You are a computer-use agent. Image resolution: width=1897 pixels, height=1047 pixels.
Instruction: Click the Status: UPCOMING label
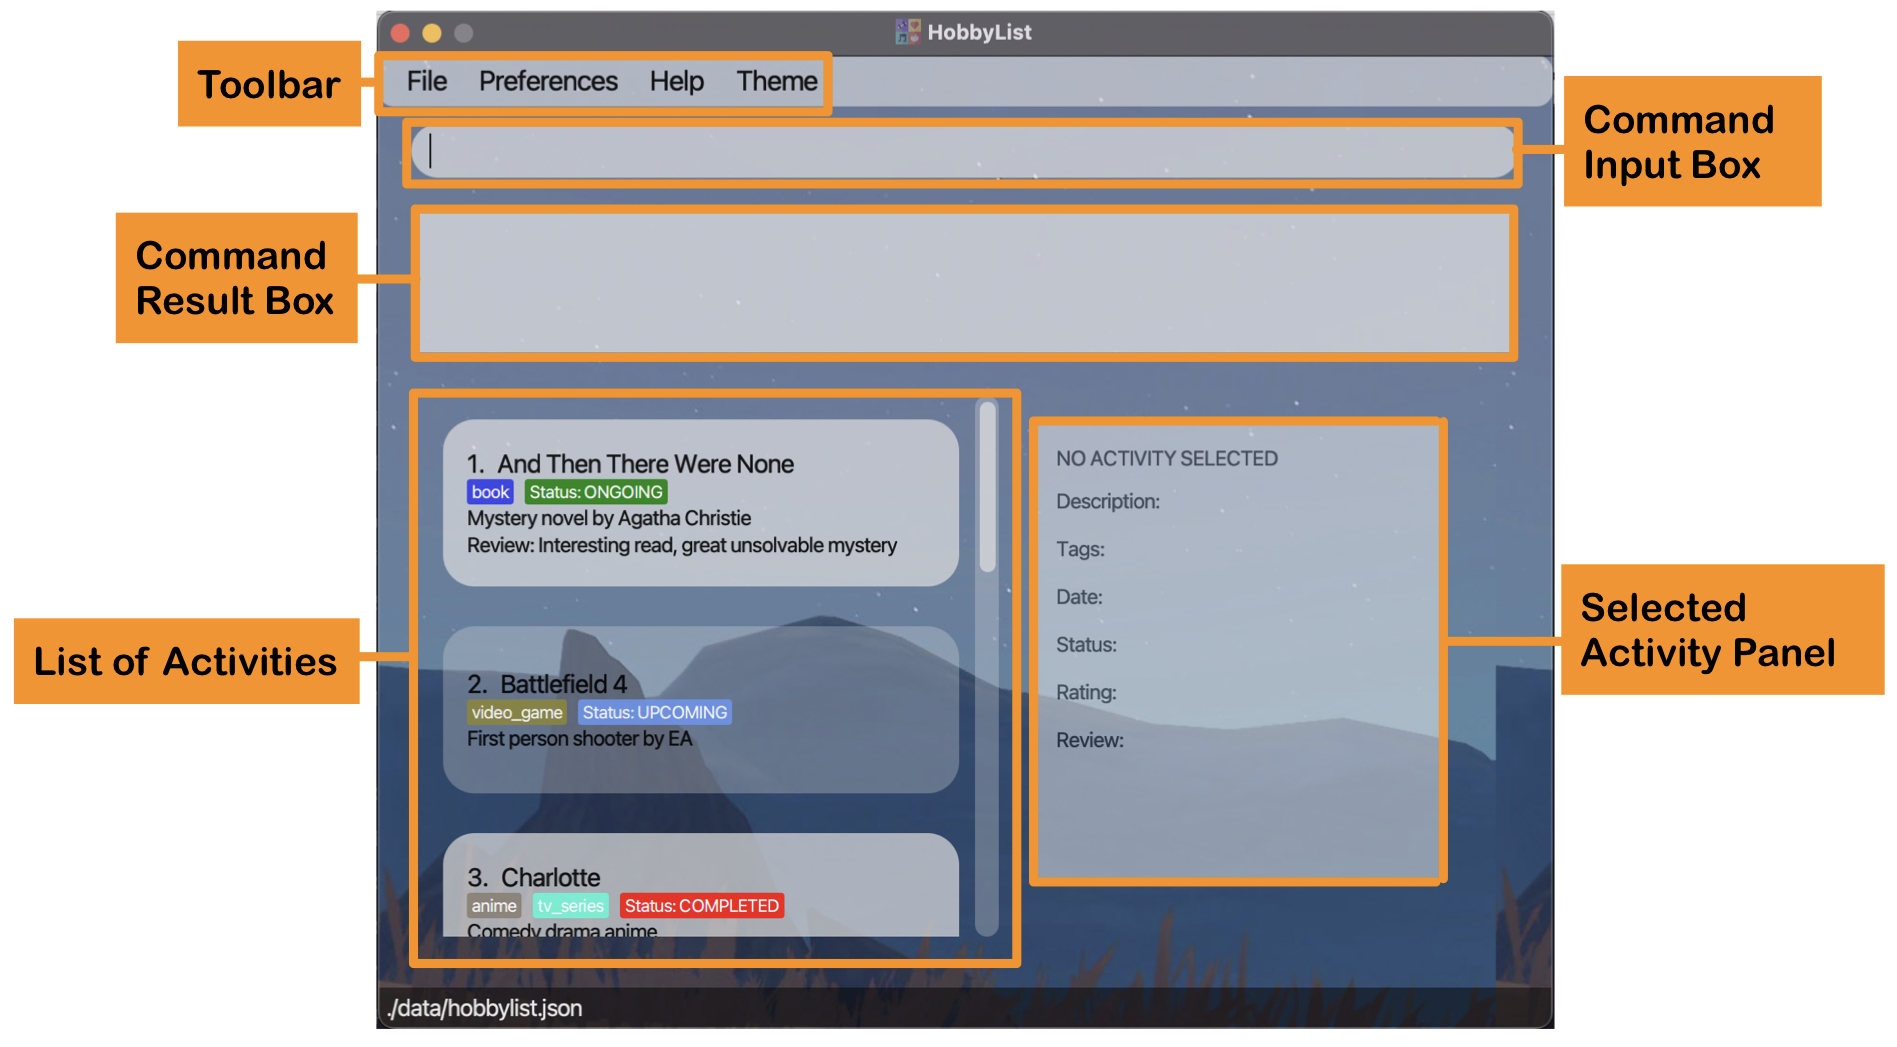(655, 712)
